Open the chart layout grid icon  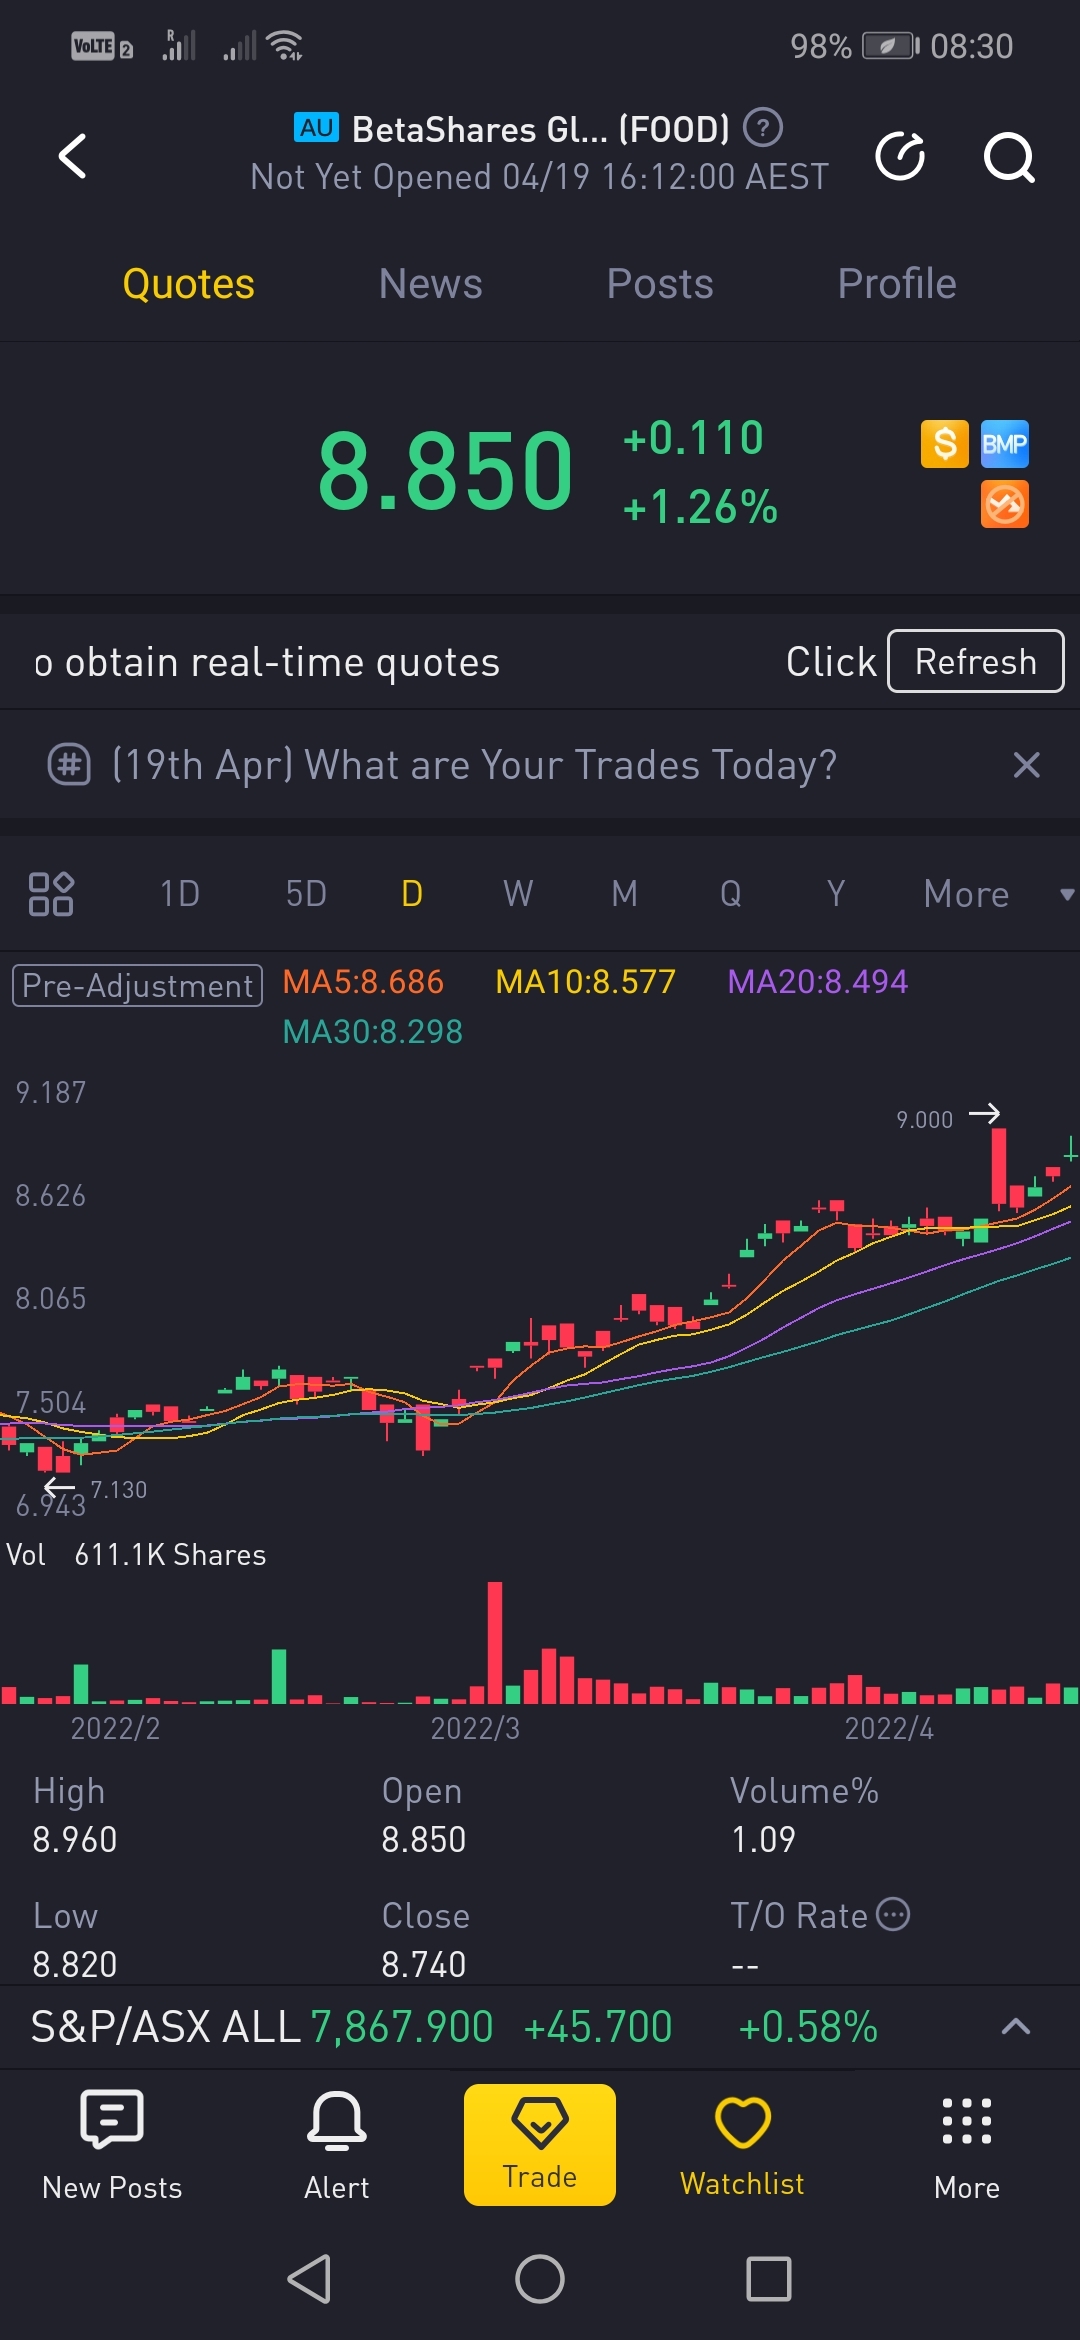tap(51, 894)
